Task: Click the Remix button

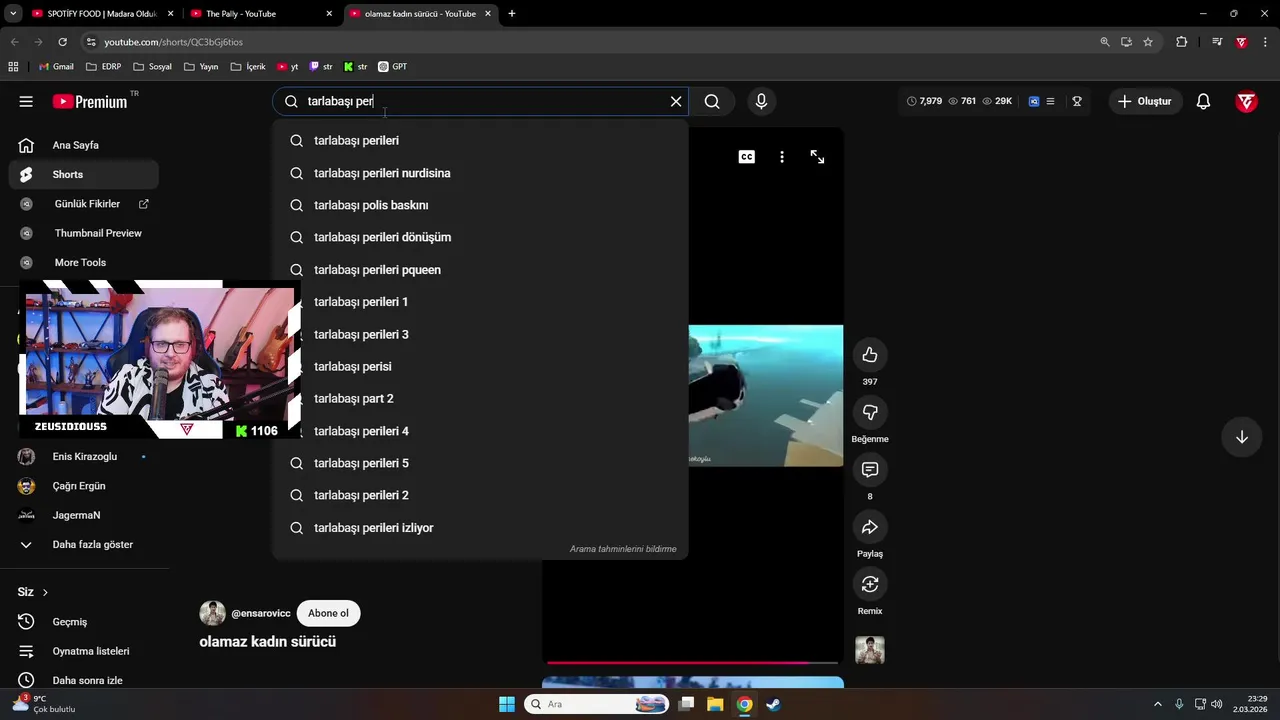Action: click(870, 584)
